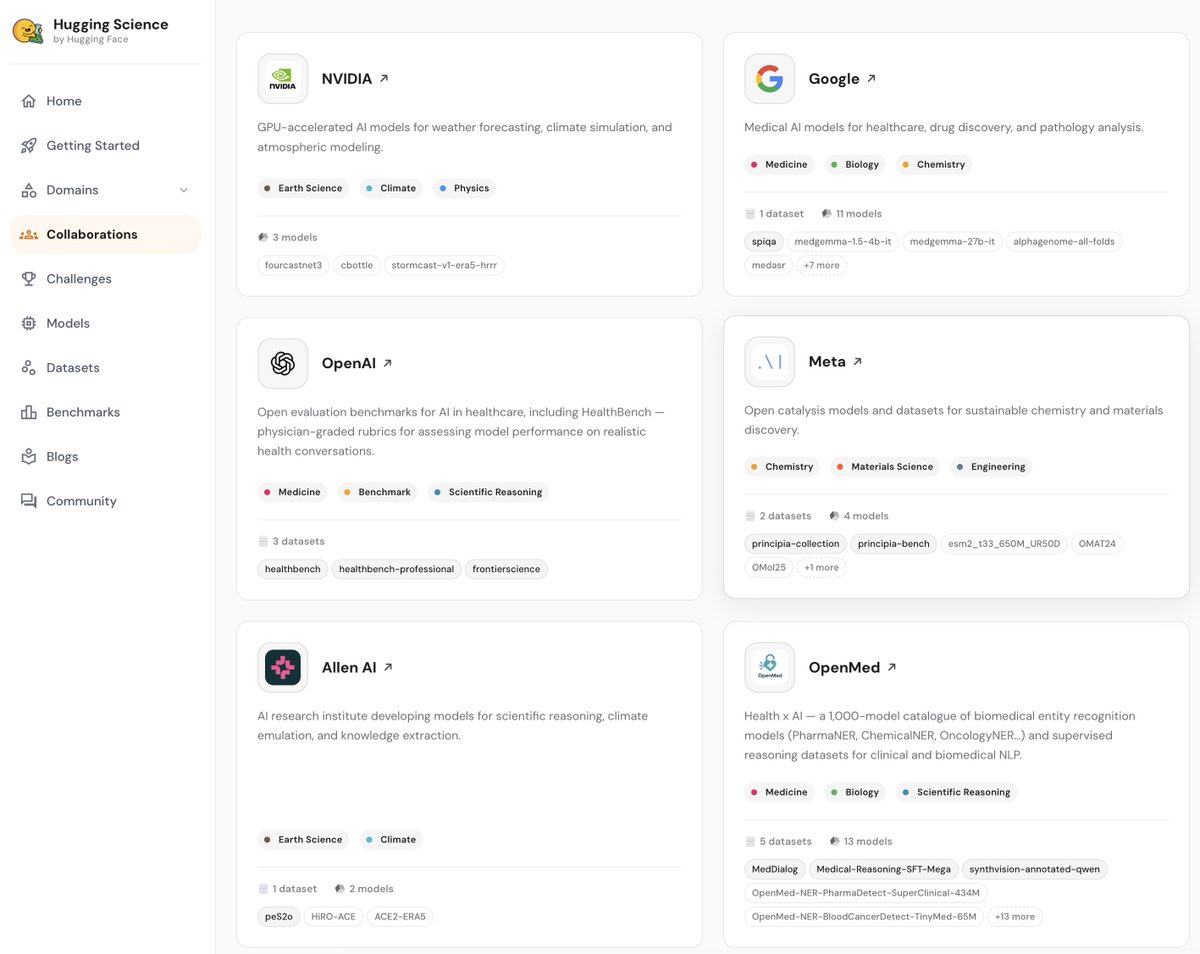Click the Engineering tag on Meta card
Image resolution: width=1200 pixels, height=954 pixels.
[x=989, y=466]
